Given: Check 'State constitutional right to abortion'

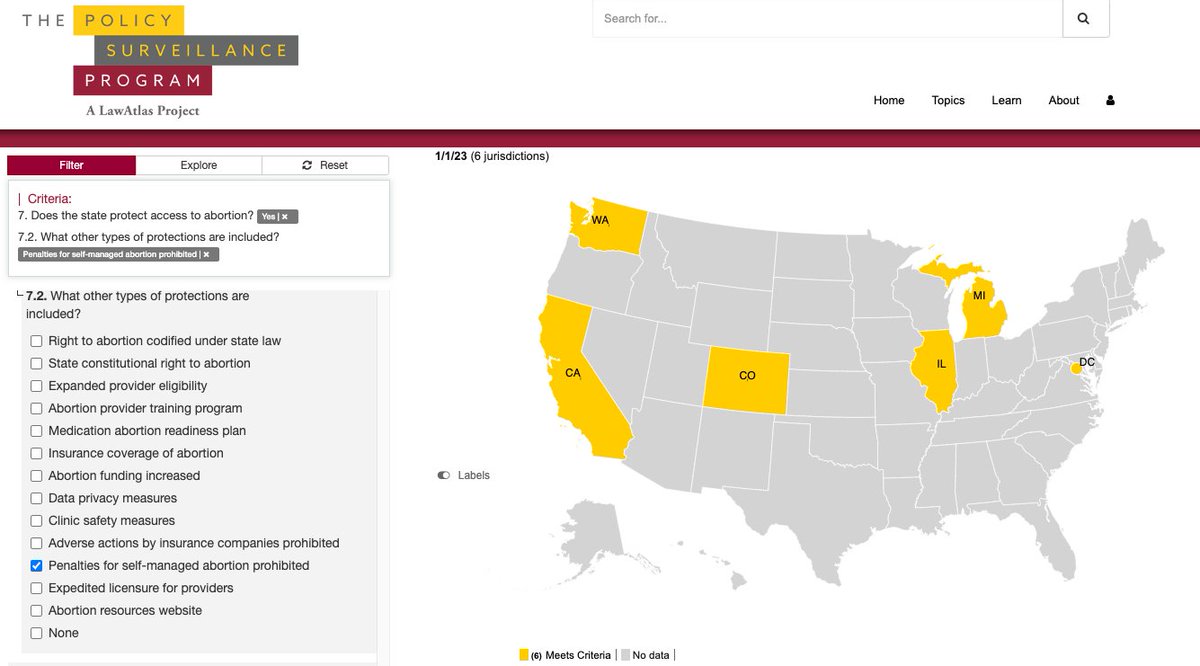Looking at the screenshot, I should point(37,363).
